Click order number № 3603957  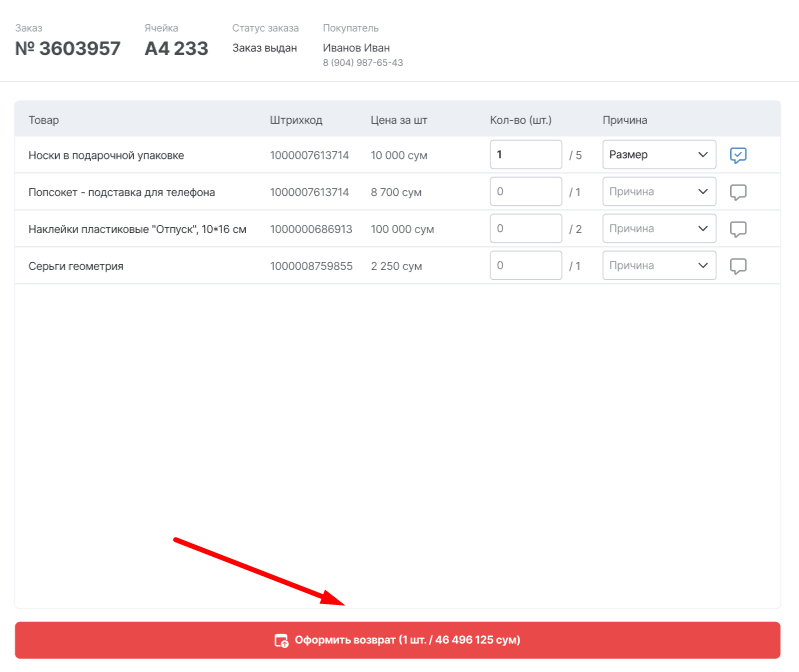[x=68, y=48]
